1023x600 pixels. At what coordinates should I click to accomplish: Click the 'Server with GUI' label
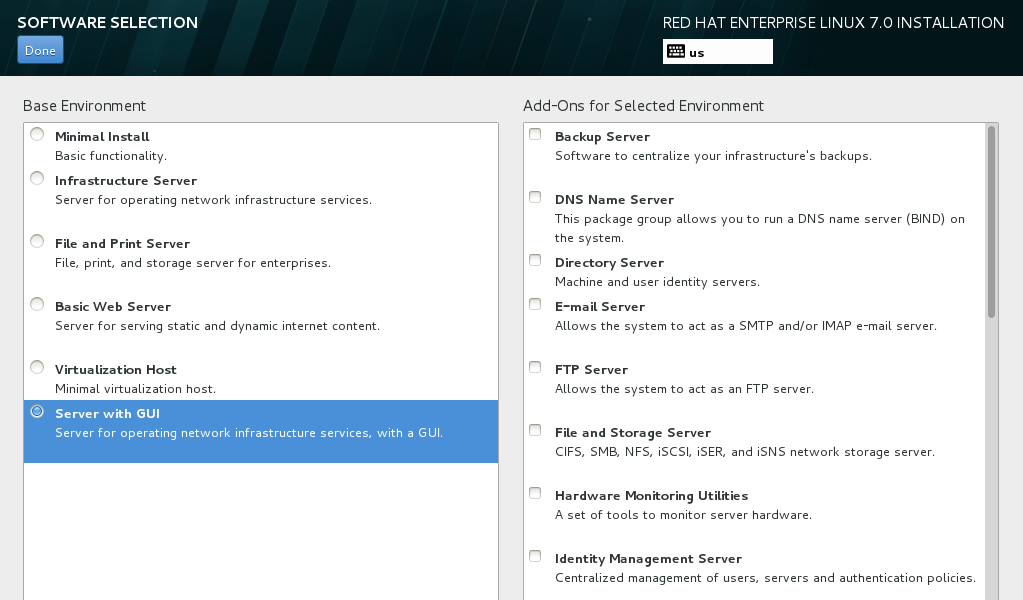(x=108, y=414)
